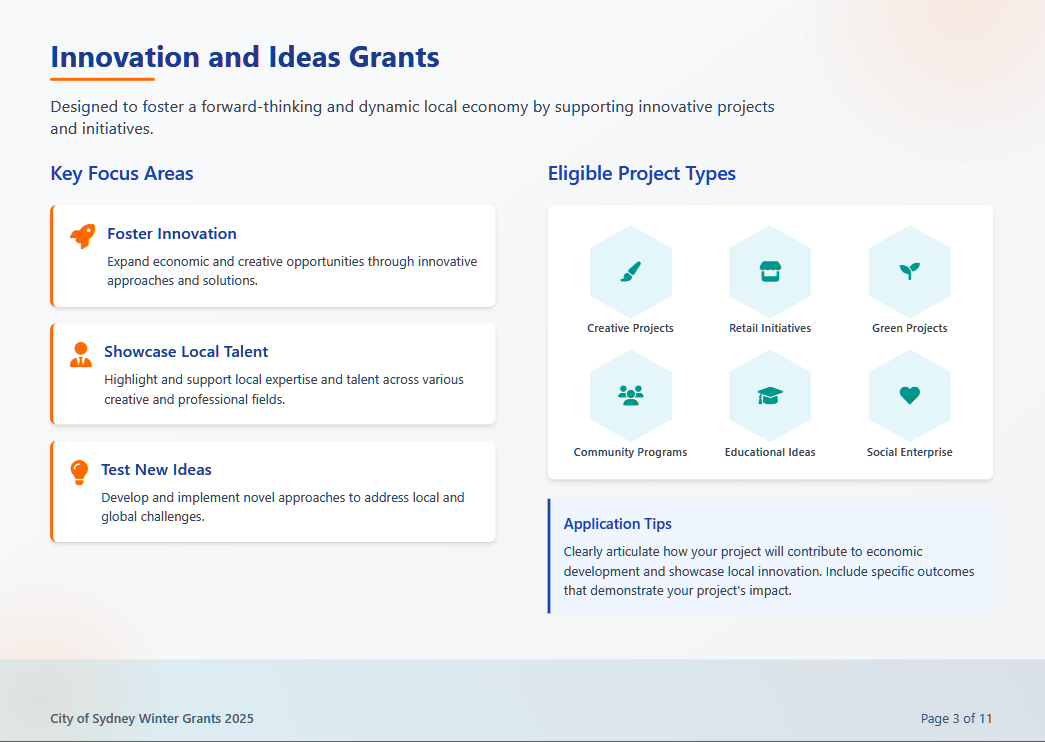1045x742 pixels.
Task: Click the heart Social Enterprise icon
Action: click(909, 395)
